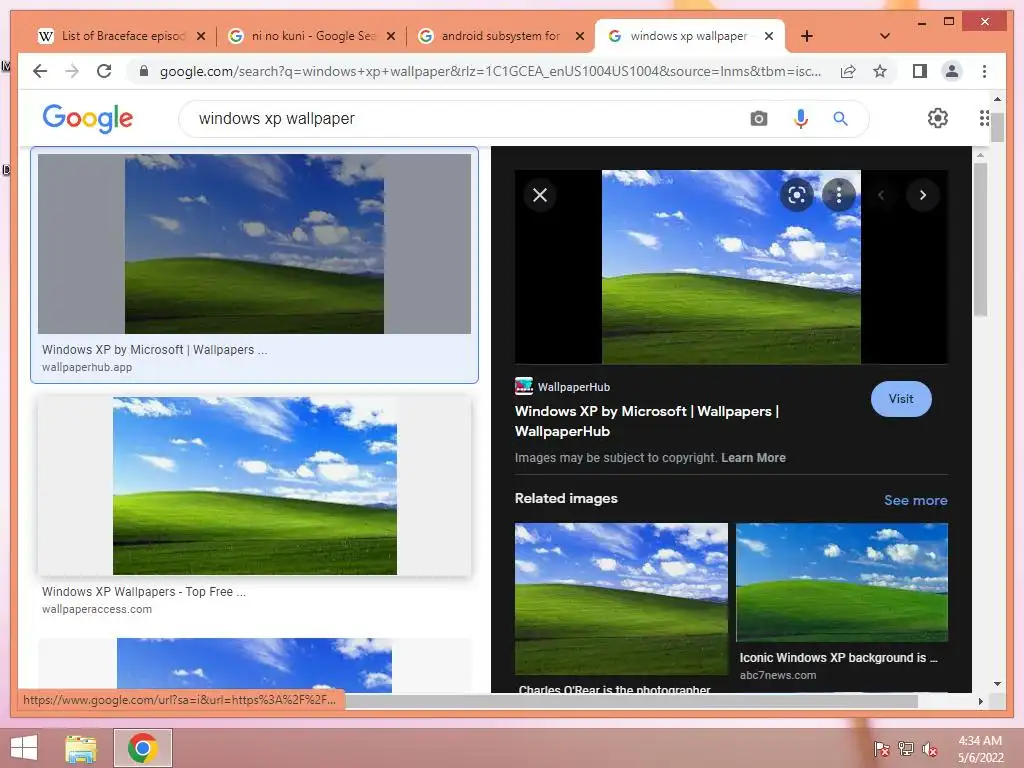Close the image preview panel
The width and height of the screenshot is (1024, 768).
(x=539, y=195)
